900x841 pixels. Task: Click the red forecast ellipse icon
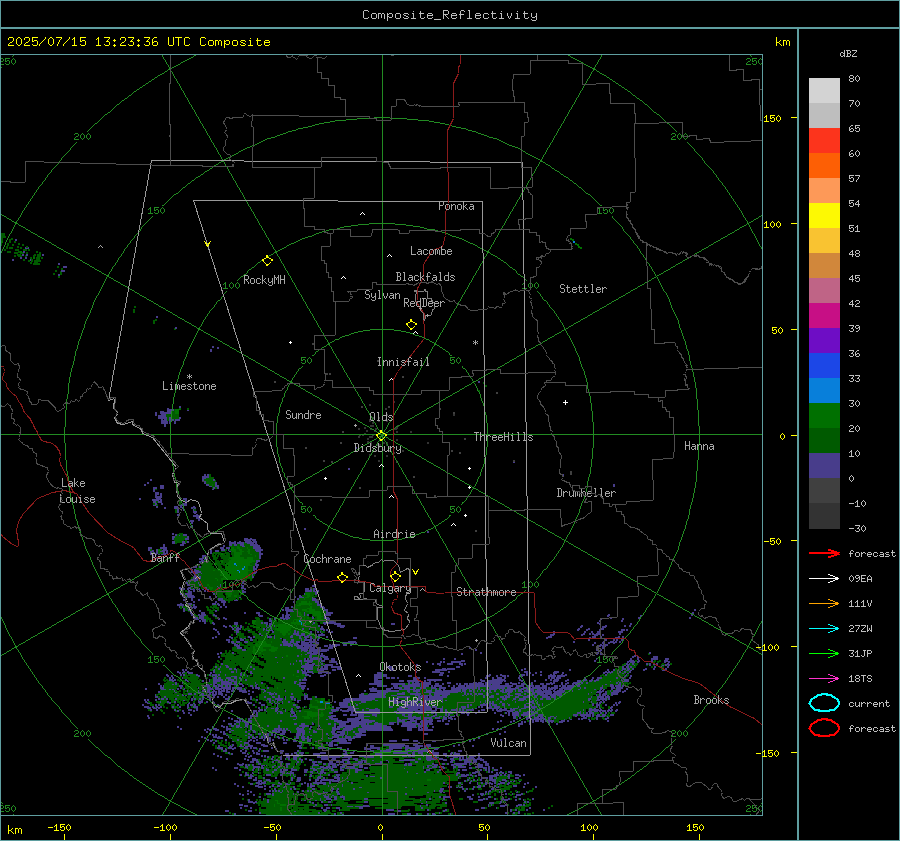(824, 728)
